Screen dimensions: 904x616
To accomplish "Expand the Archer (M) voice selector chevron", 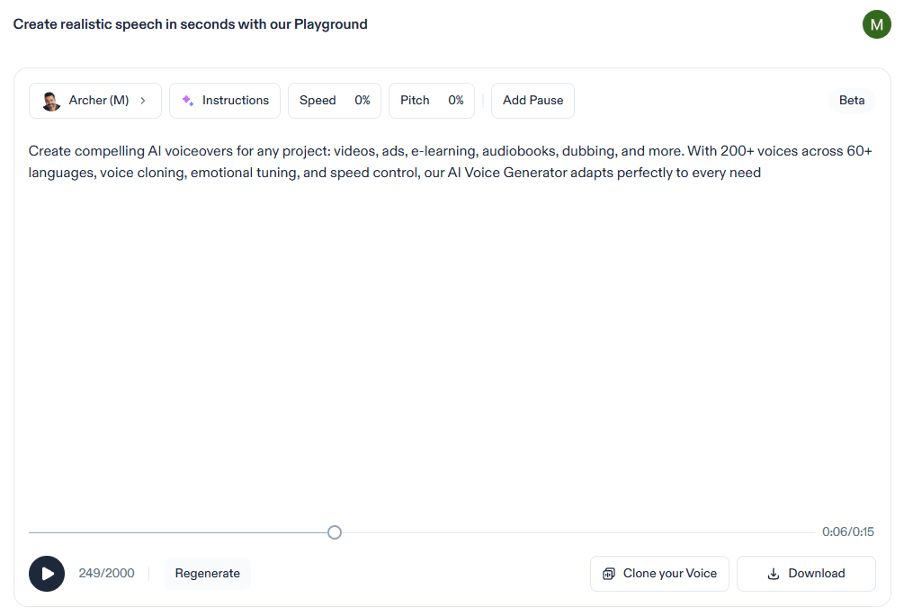I will point(143,101).
